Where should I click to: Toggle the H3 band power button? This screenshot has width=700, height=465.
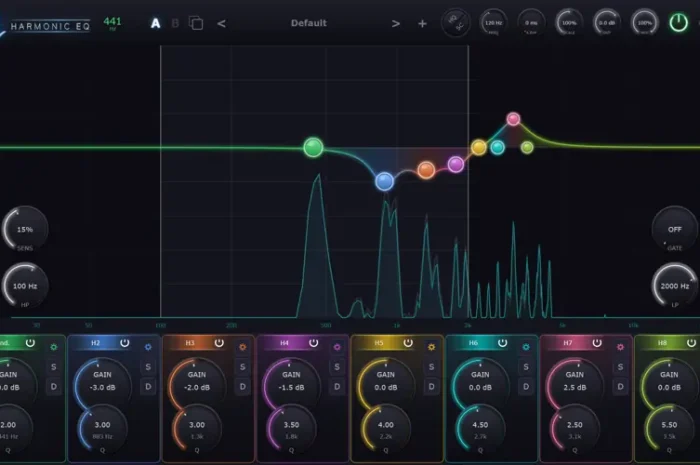219,343
